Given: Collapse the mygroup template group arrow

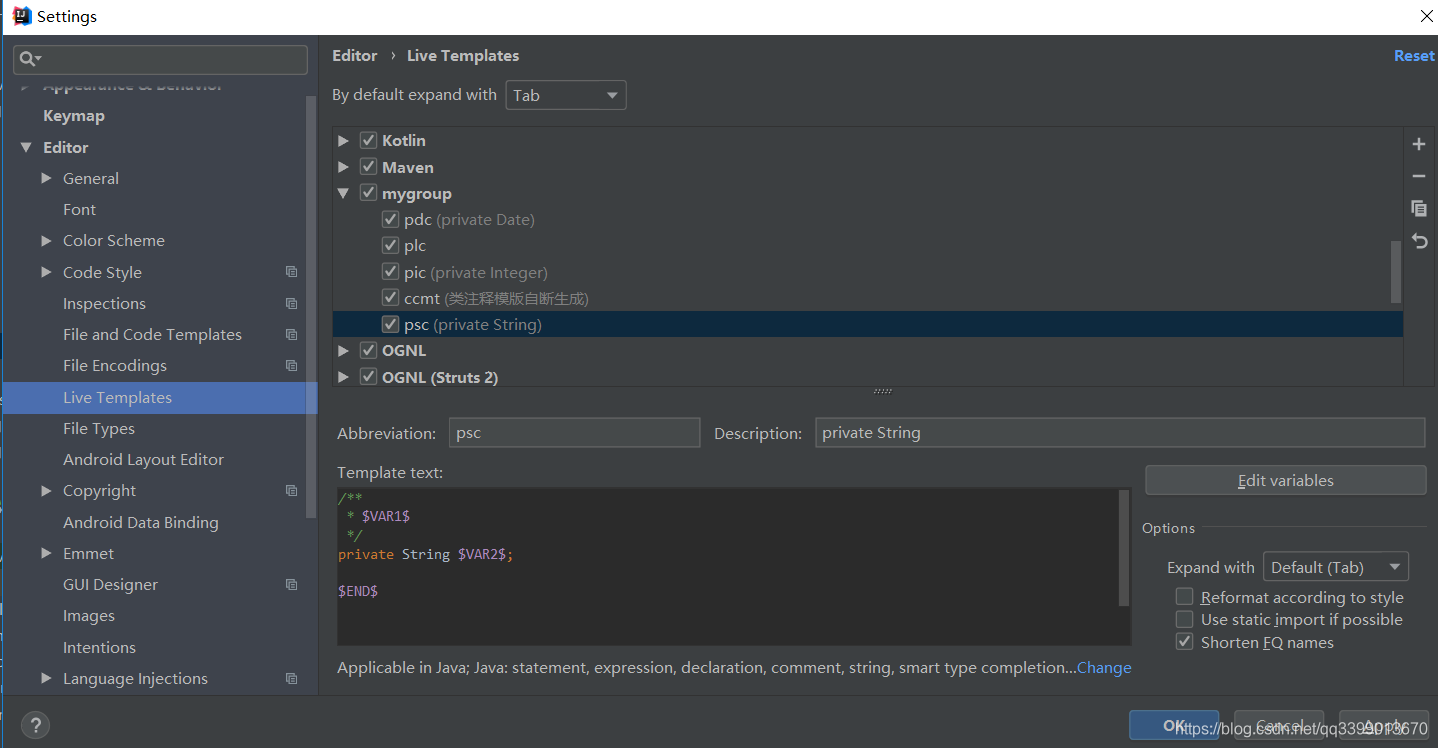Looking at the screenshot, I should (343, 193).
